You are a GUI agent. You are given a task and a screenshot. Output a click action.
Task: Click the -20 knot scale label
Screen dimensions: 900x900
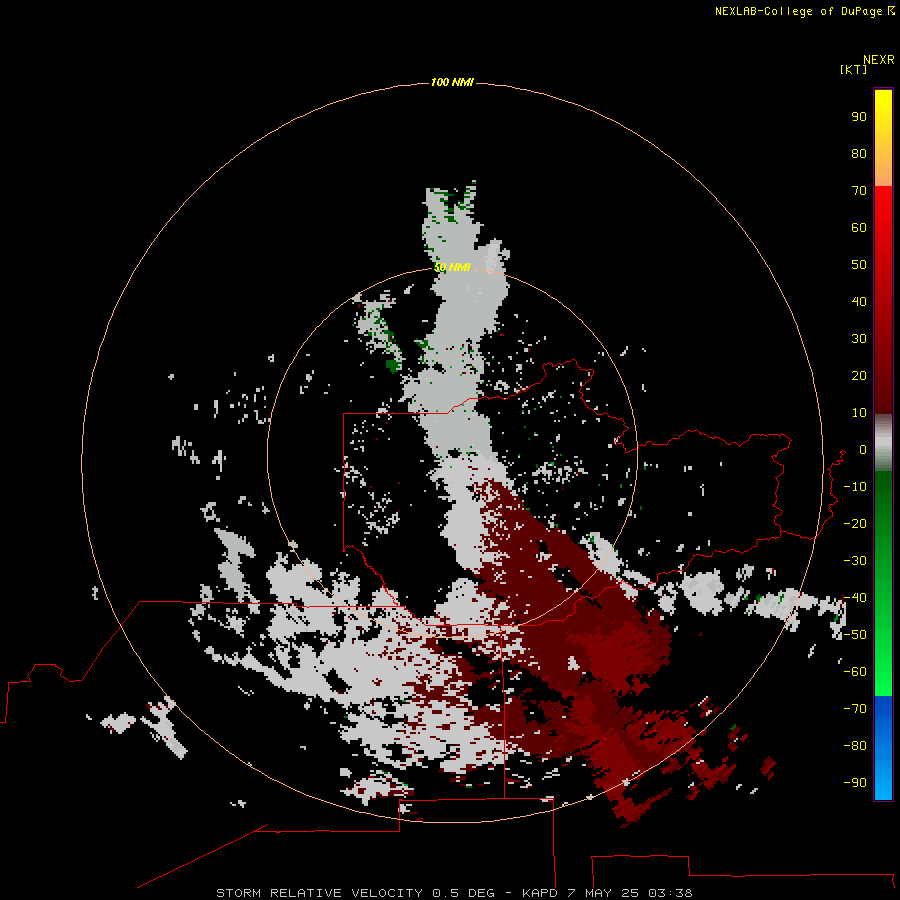855,523
